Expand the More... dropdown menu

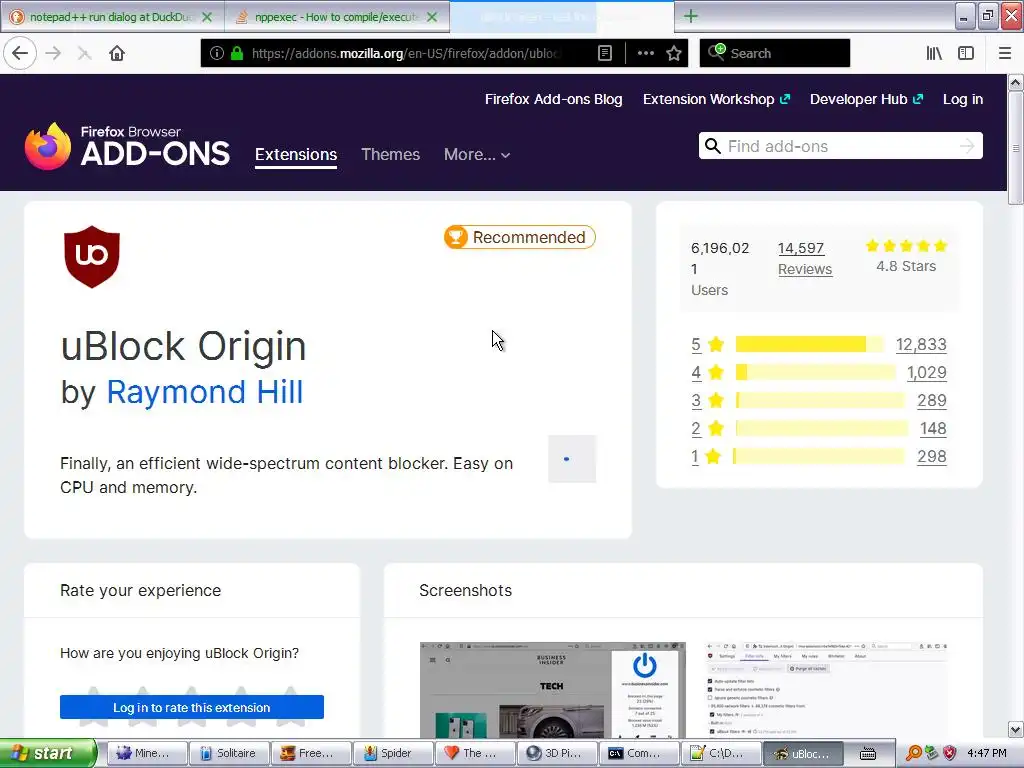tap(477, 155)
